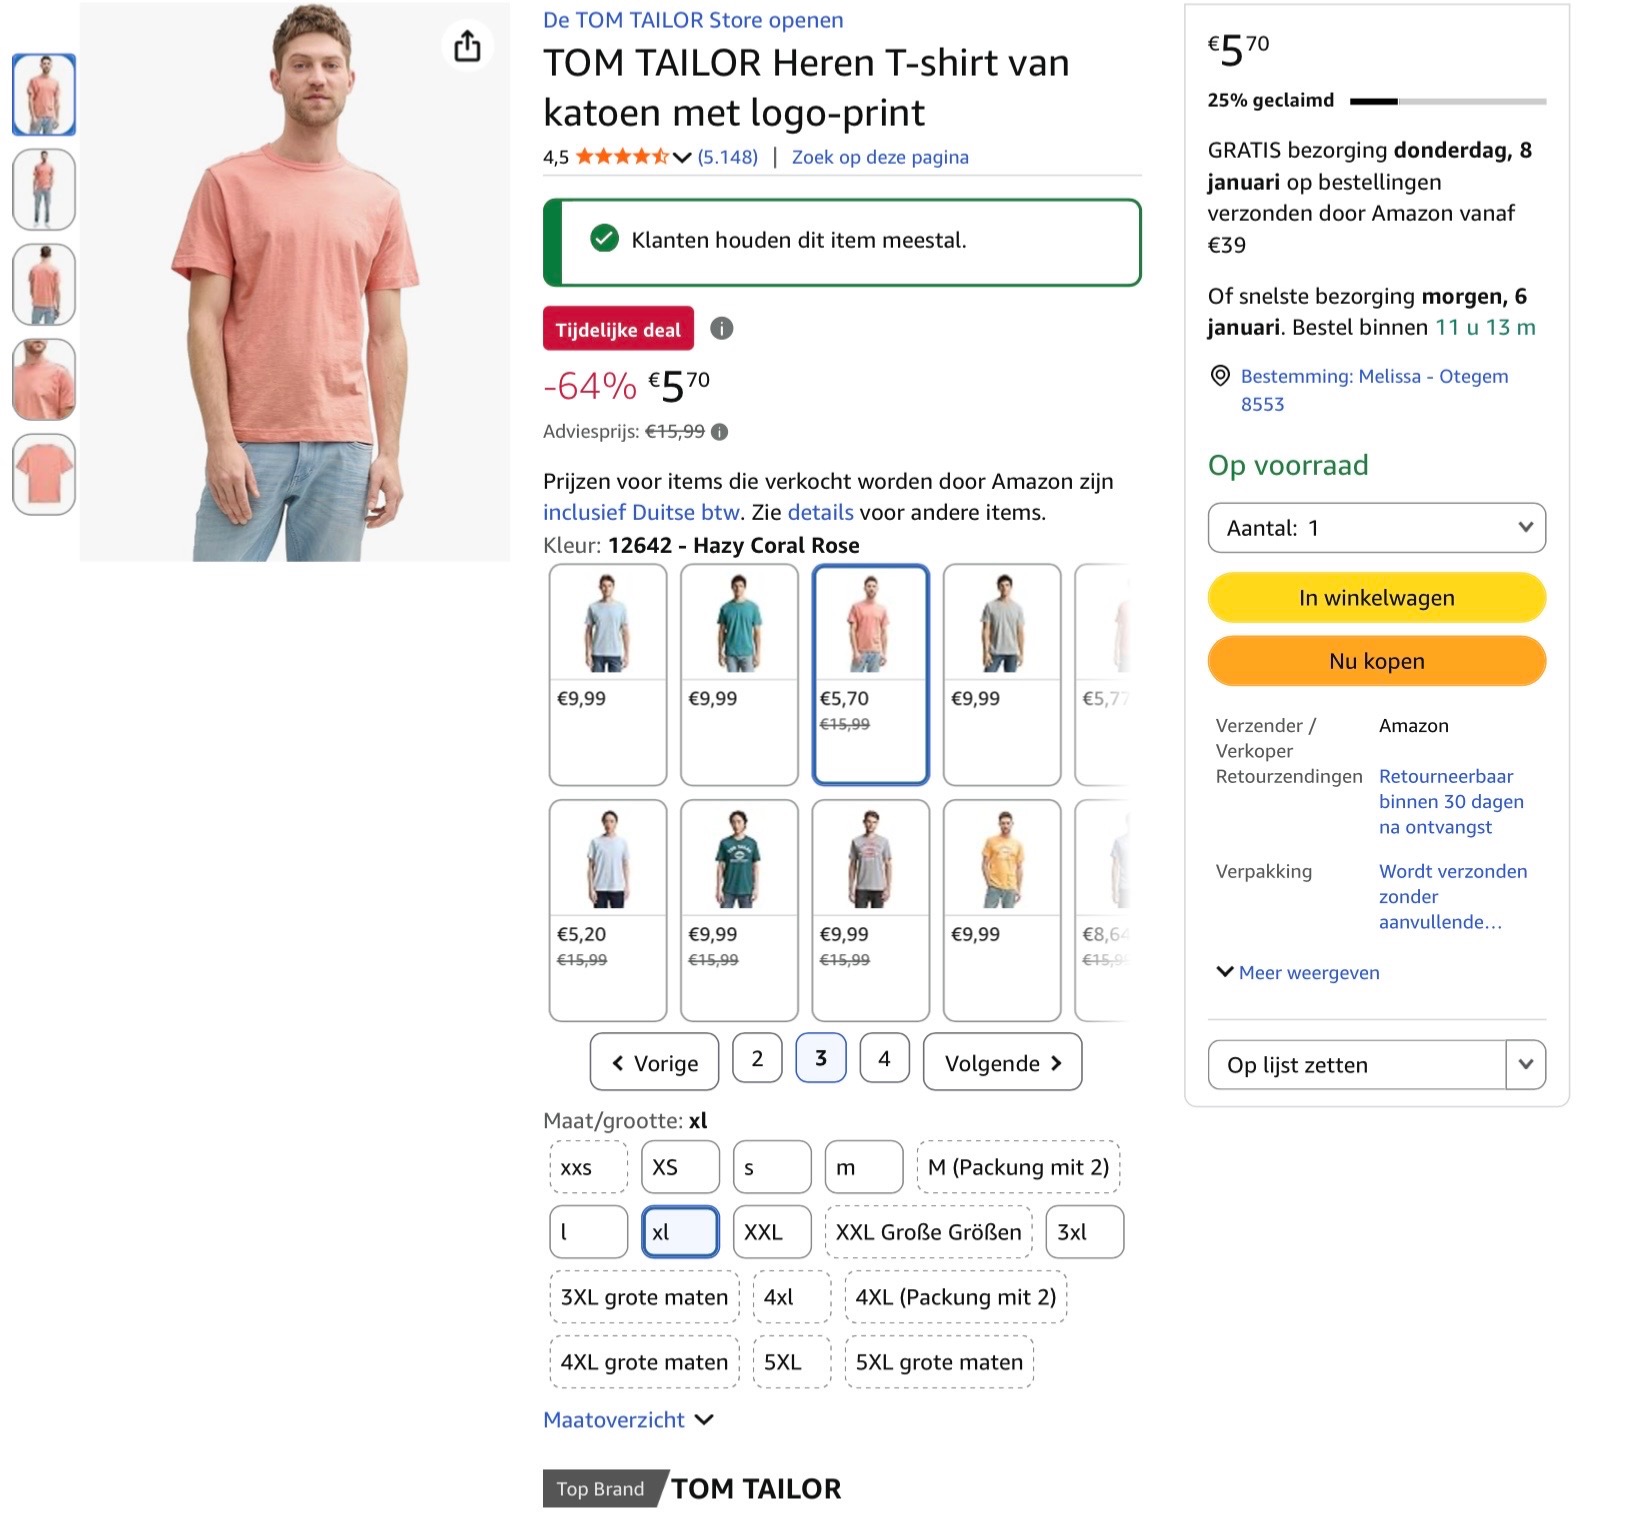Click the green checkmark icon in the banner
1640x1535 pixels.
click(x=603, y=240)
